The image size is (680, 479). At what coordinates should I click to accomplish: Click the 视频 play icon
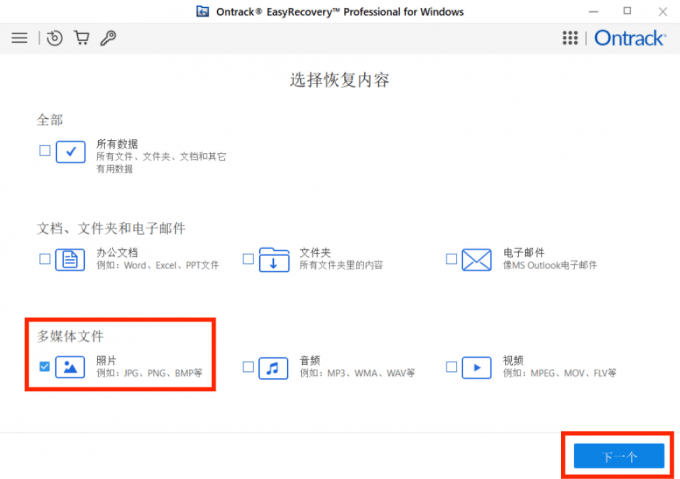477,367
